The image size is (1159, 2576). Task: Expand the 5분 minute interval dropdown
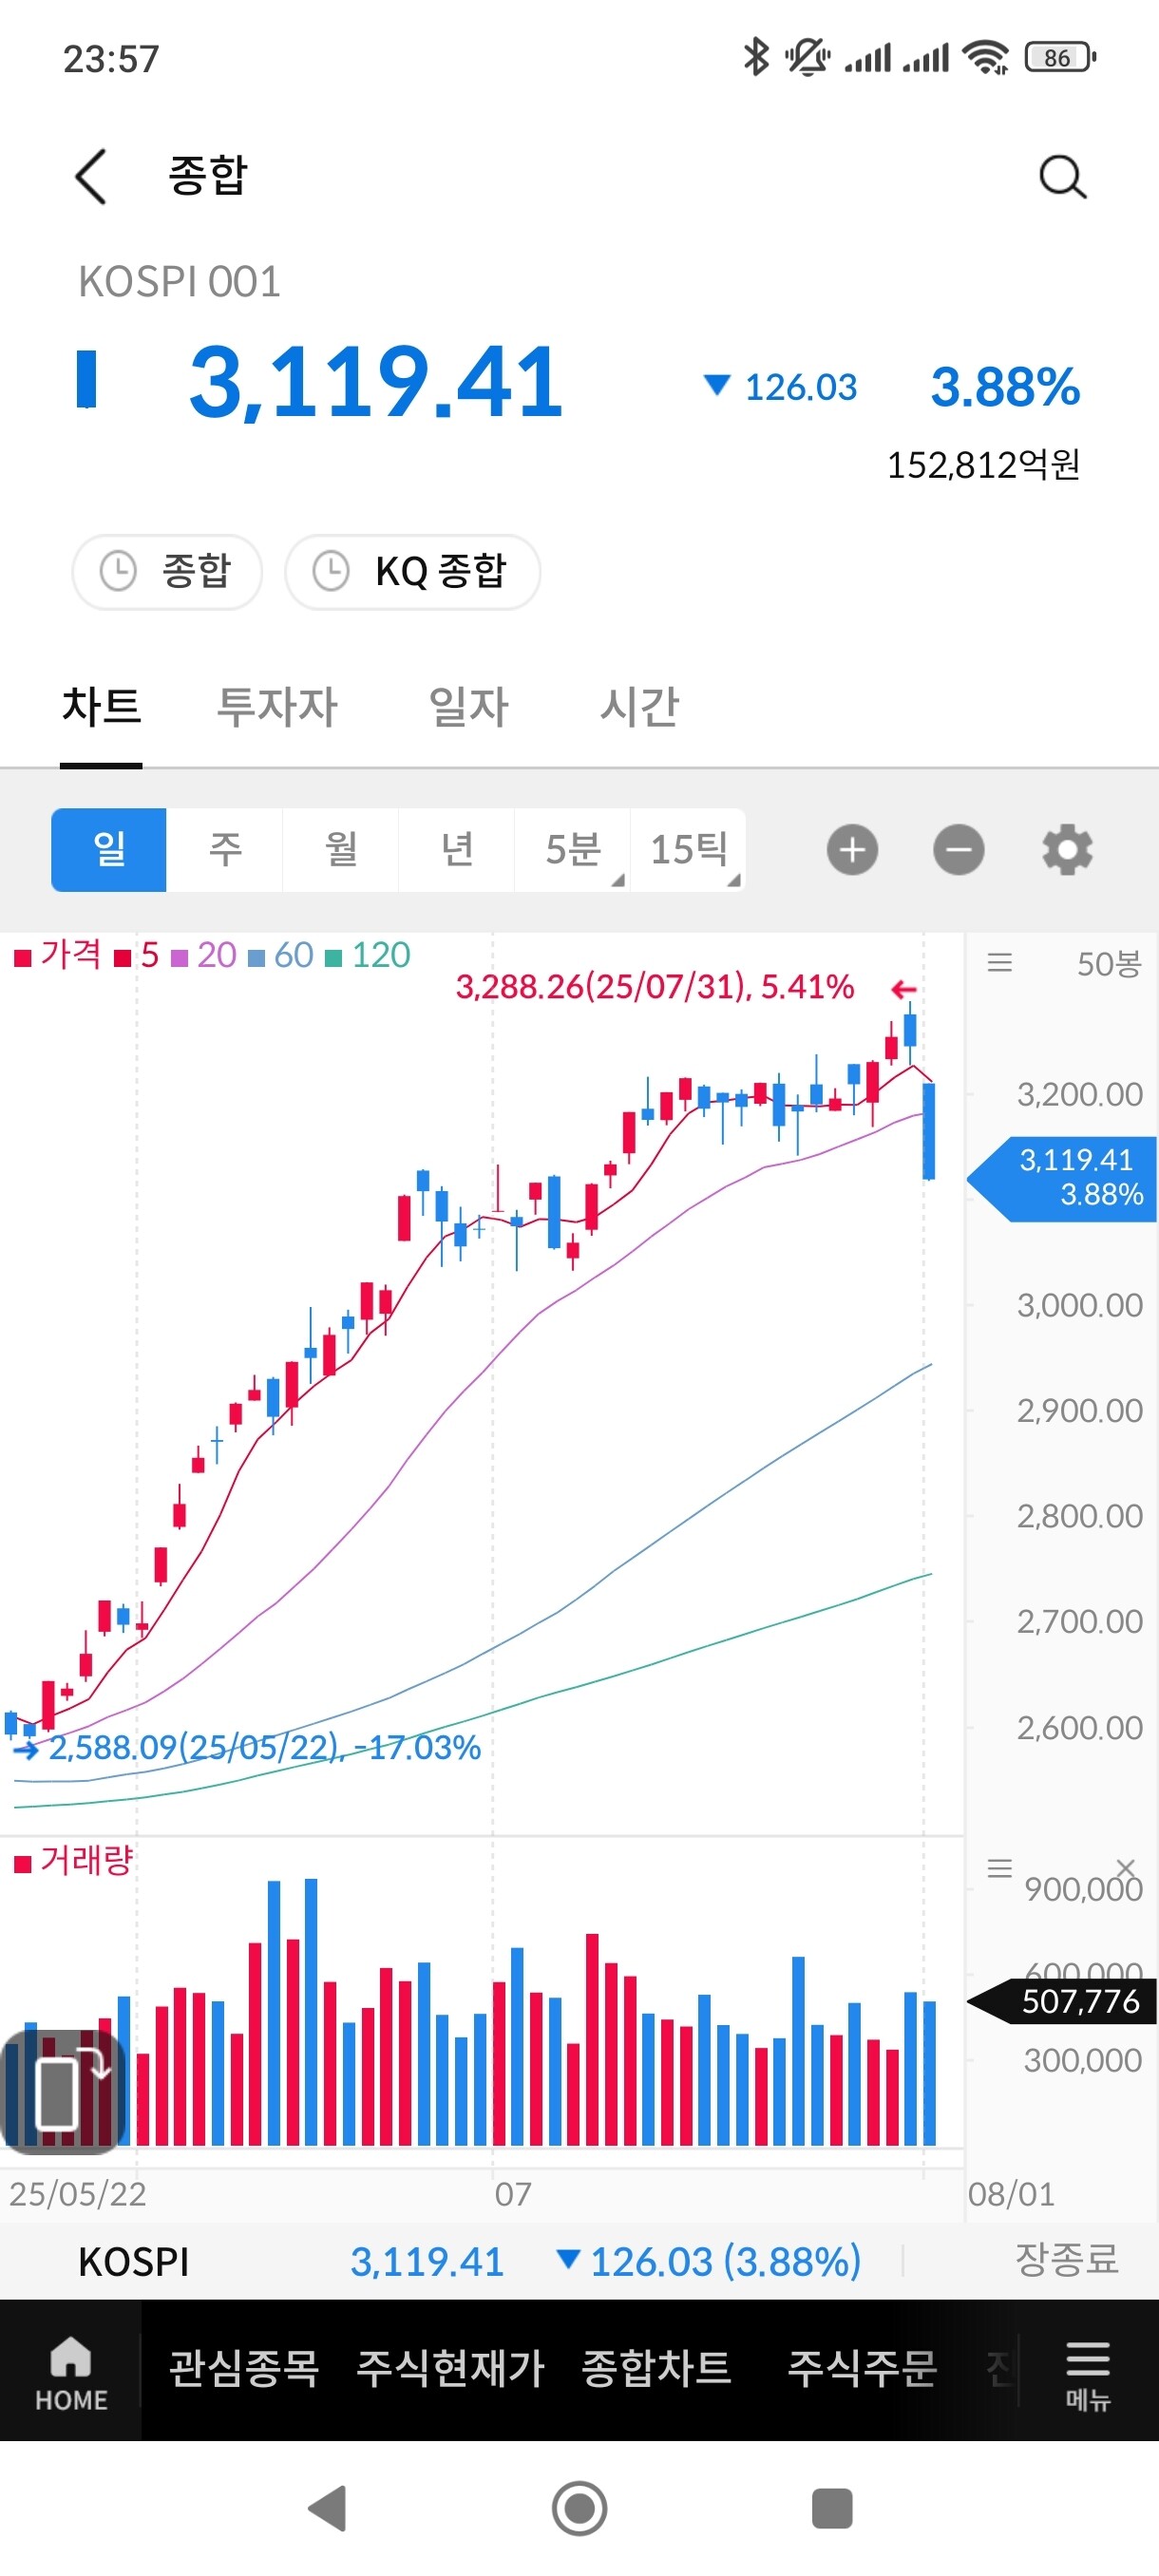tap(573, 850)
